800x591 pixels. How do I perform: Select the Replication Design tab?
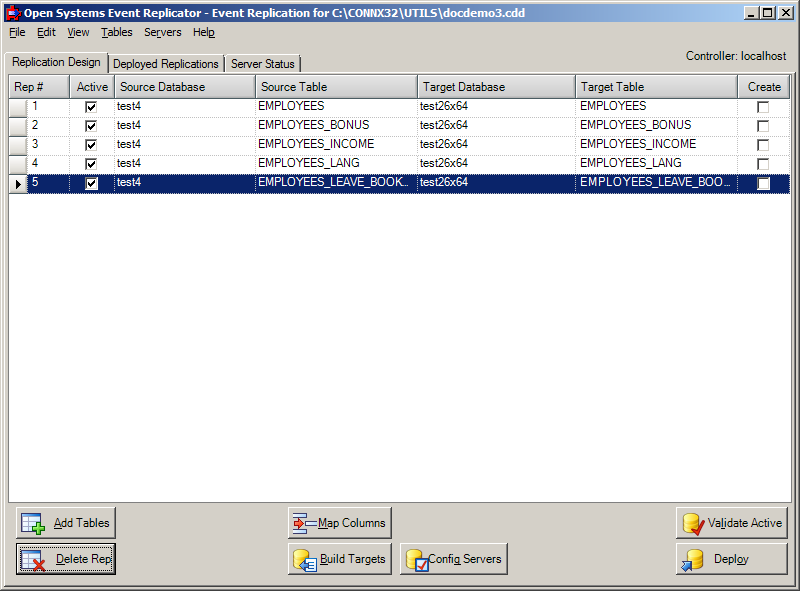pos(54,61)
